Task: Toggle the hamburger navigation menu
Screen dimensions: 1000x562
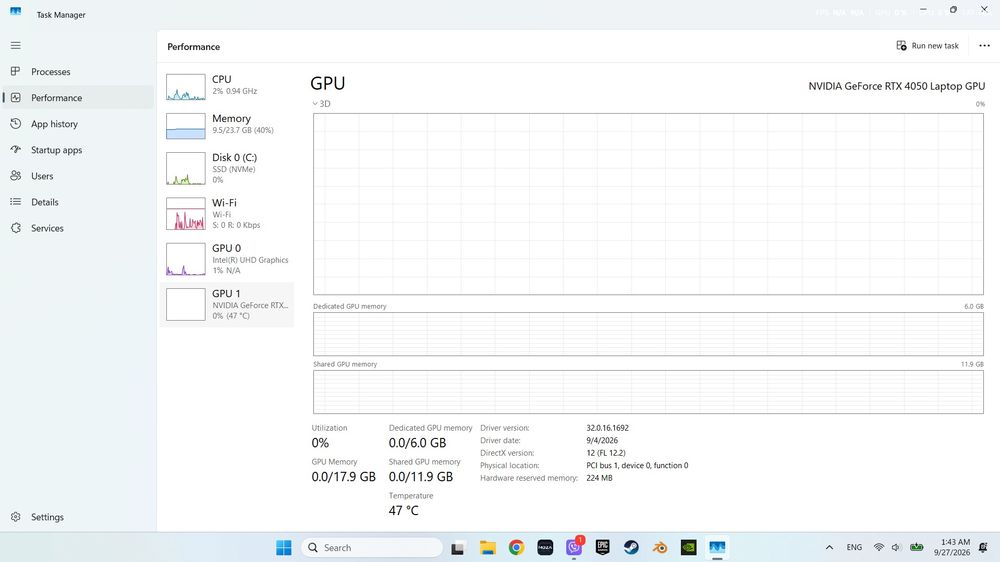Action: [x=15, y=45]
